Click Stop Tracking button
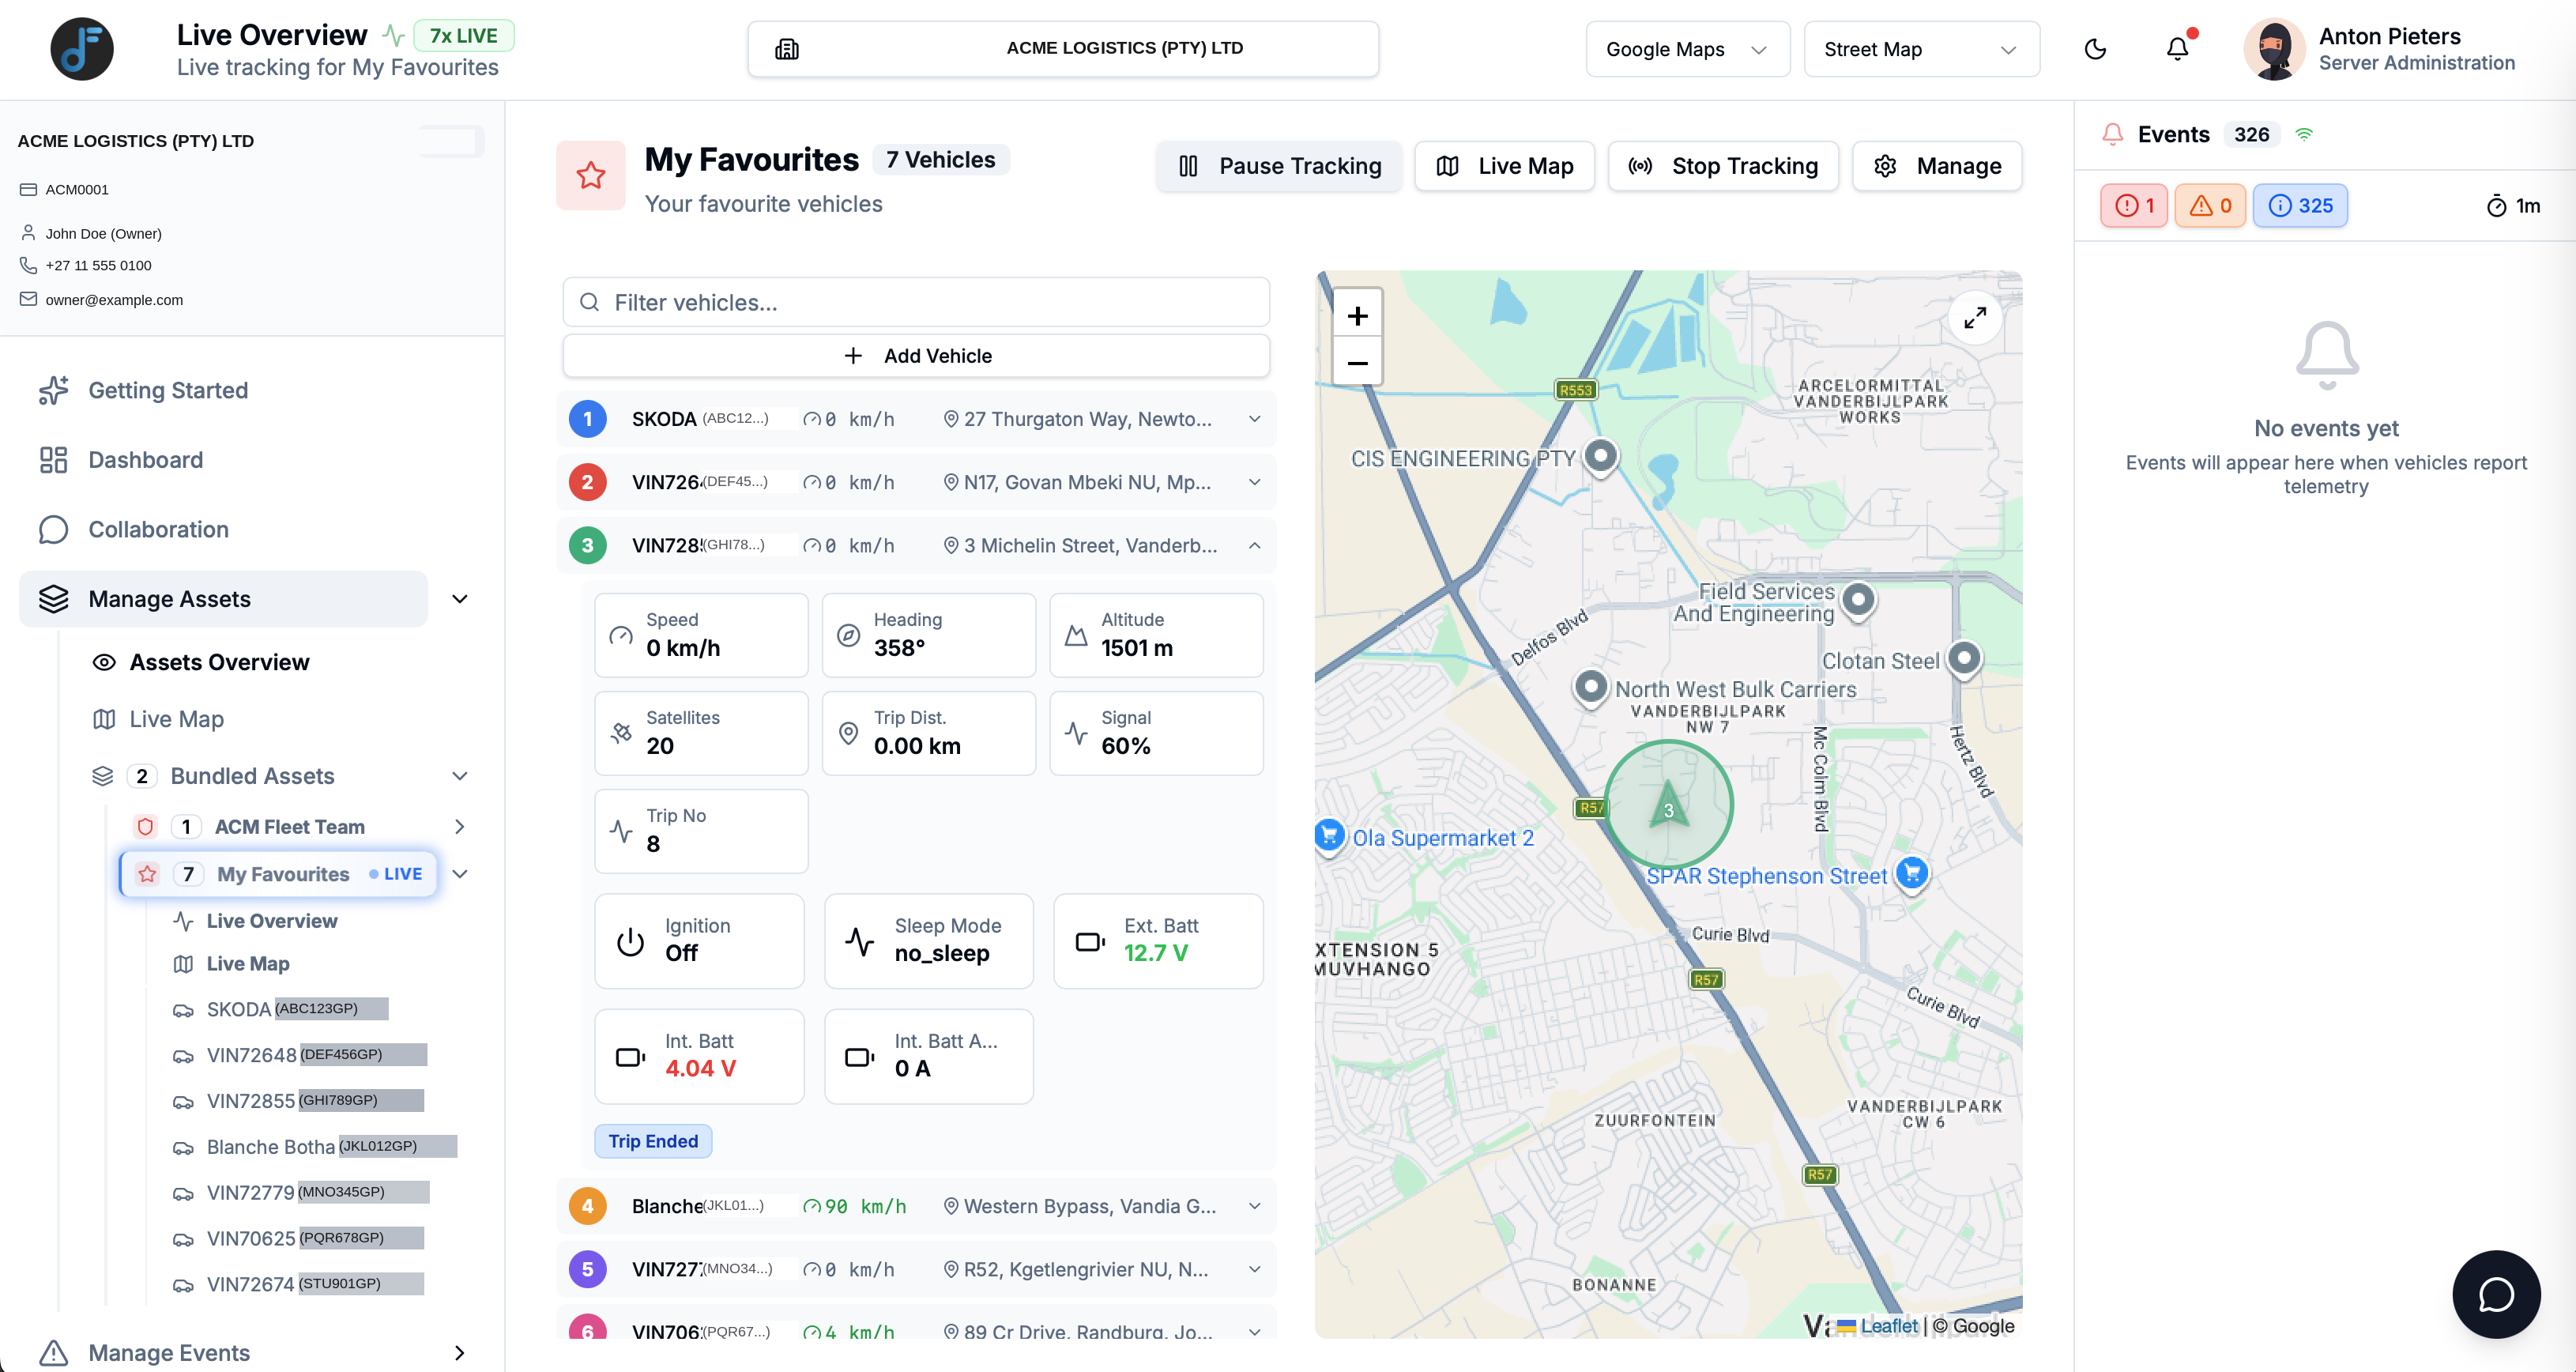The height and width of the screenshot is (1372, 2576). [1723, 166]
